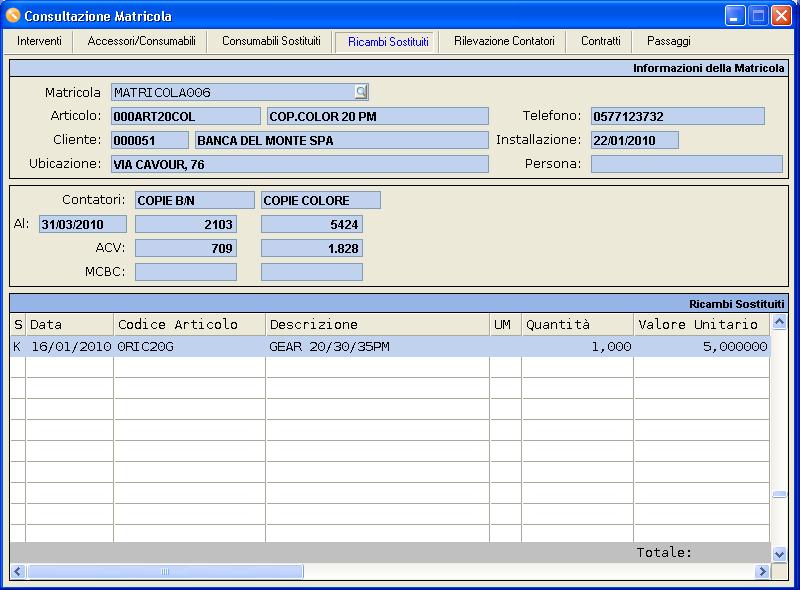Click the Matricola input field
800x590 pixels.
(x=240, y=92)
